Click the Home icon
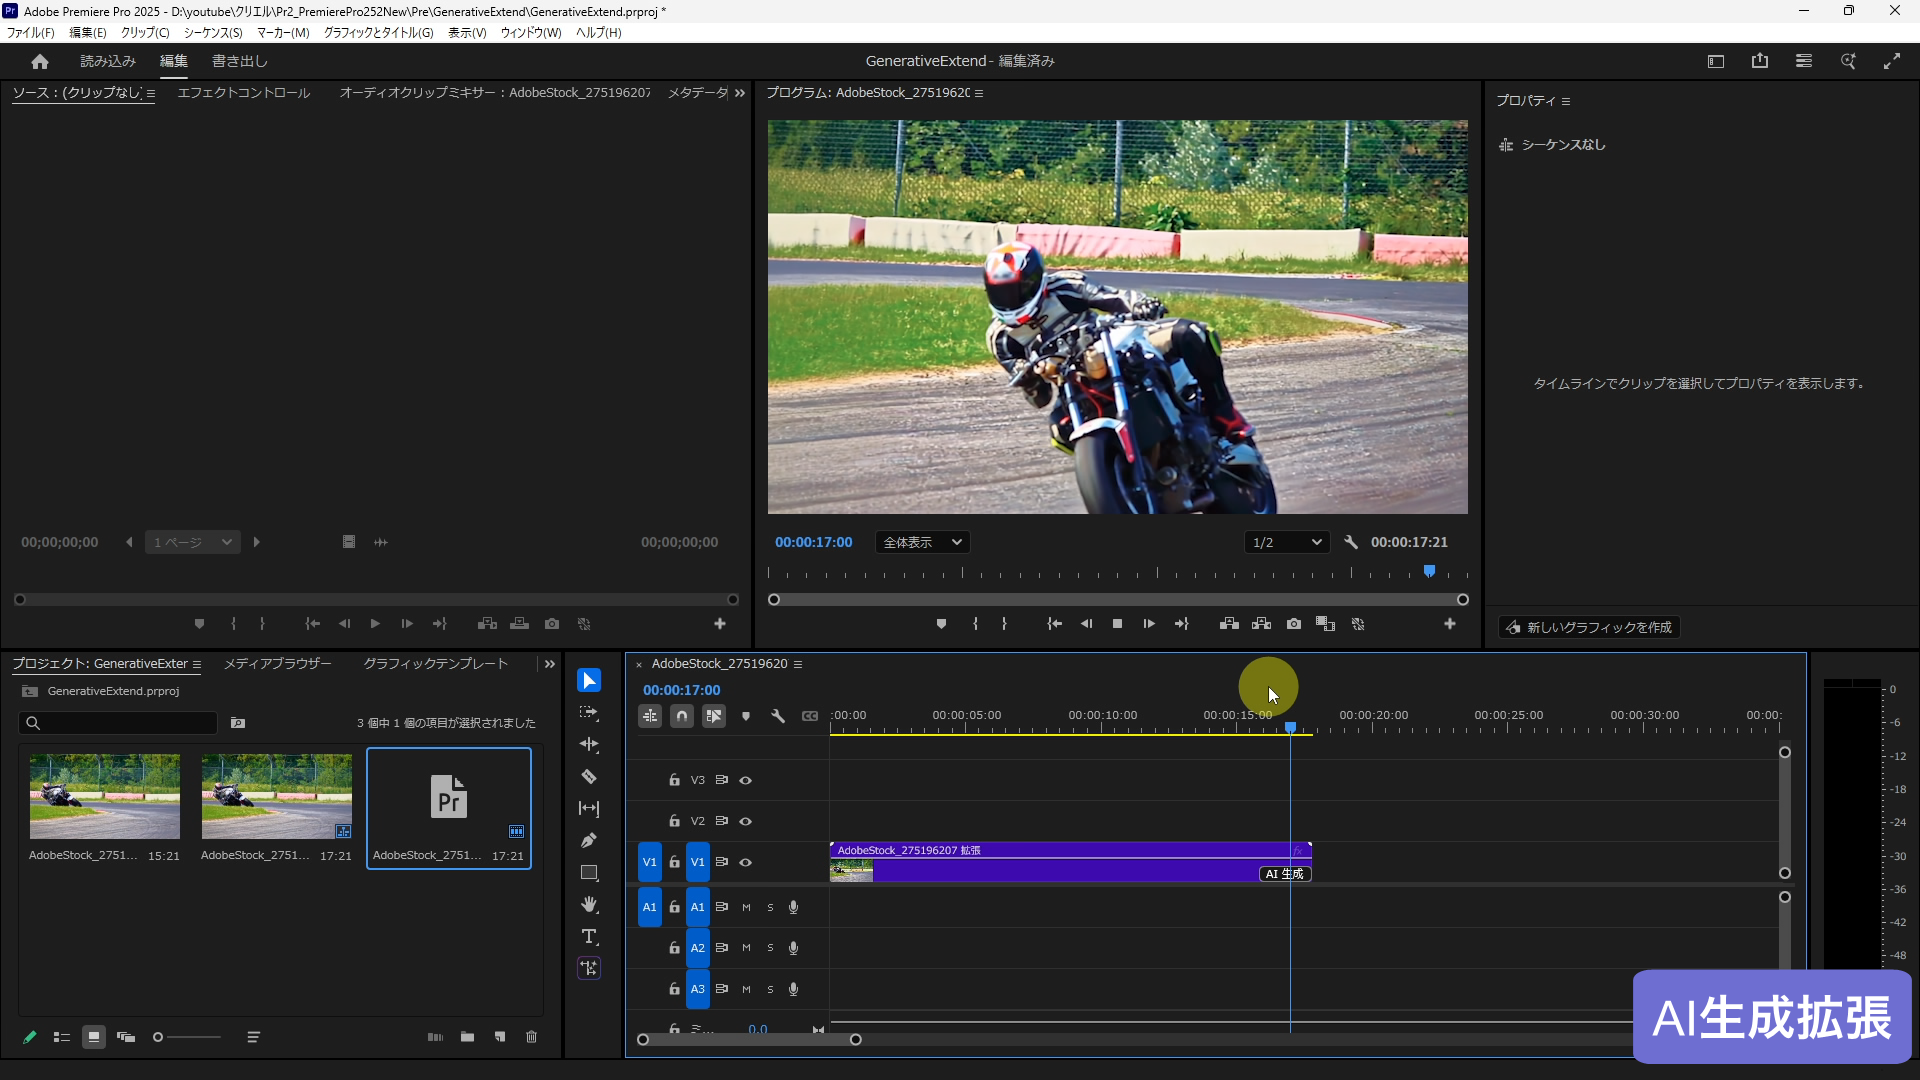1920x1080 pixels. (x=40, y=61)
